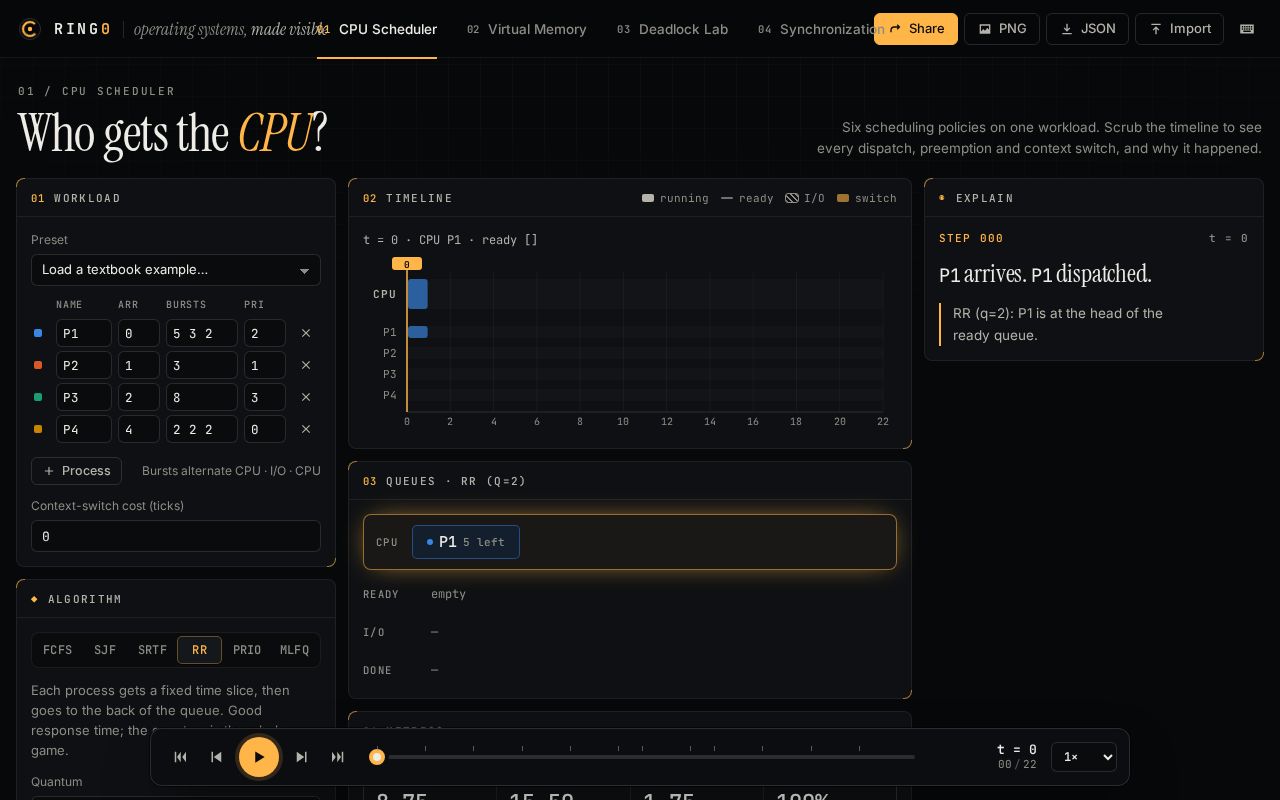
Task: Switch to the Virtual Memory tab
Action: (x=527, y=29)
